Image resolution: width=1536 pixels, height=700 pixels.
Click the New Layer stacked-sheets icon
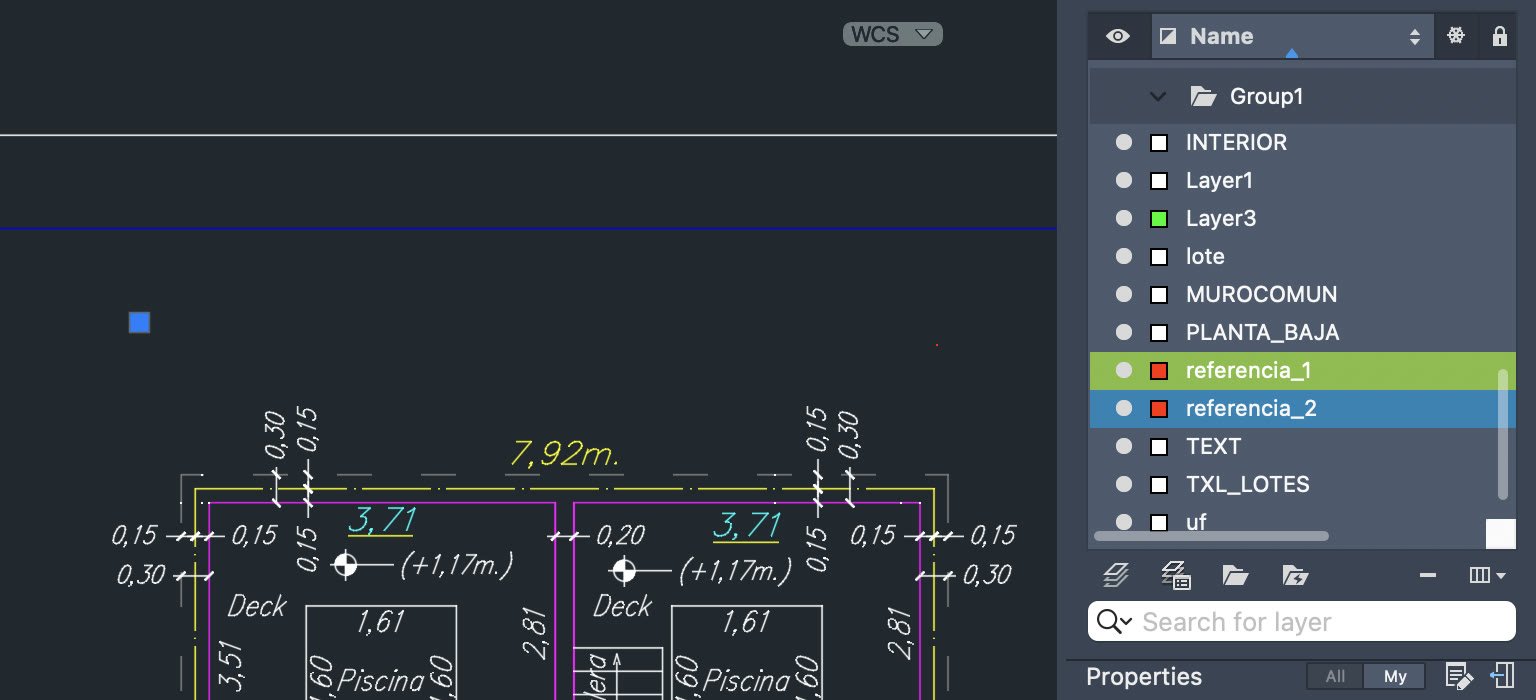1117,575
